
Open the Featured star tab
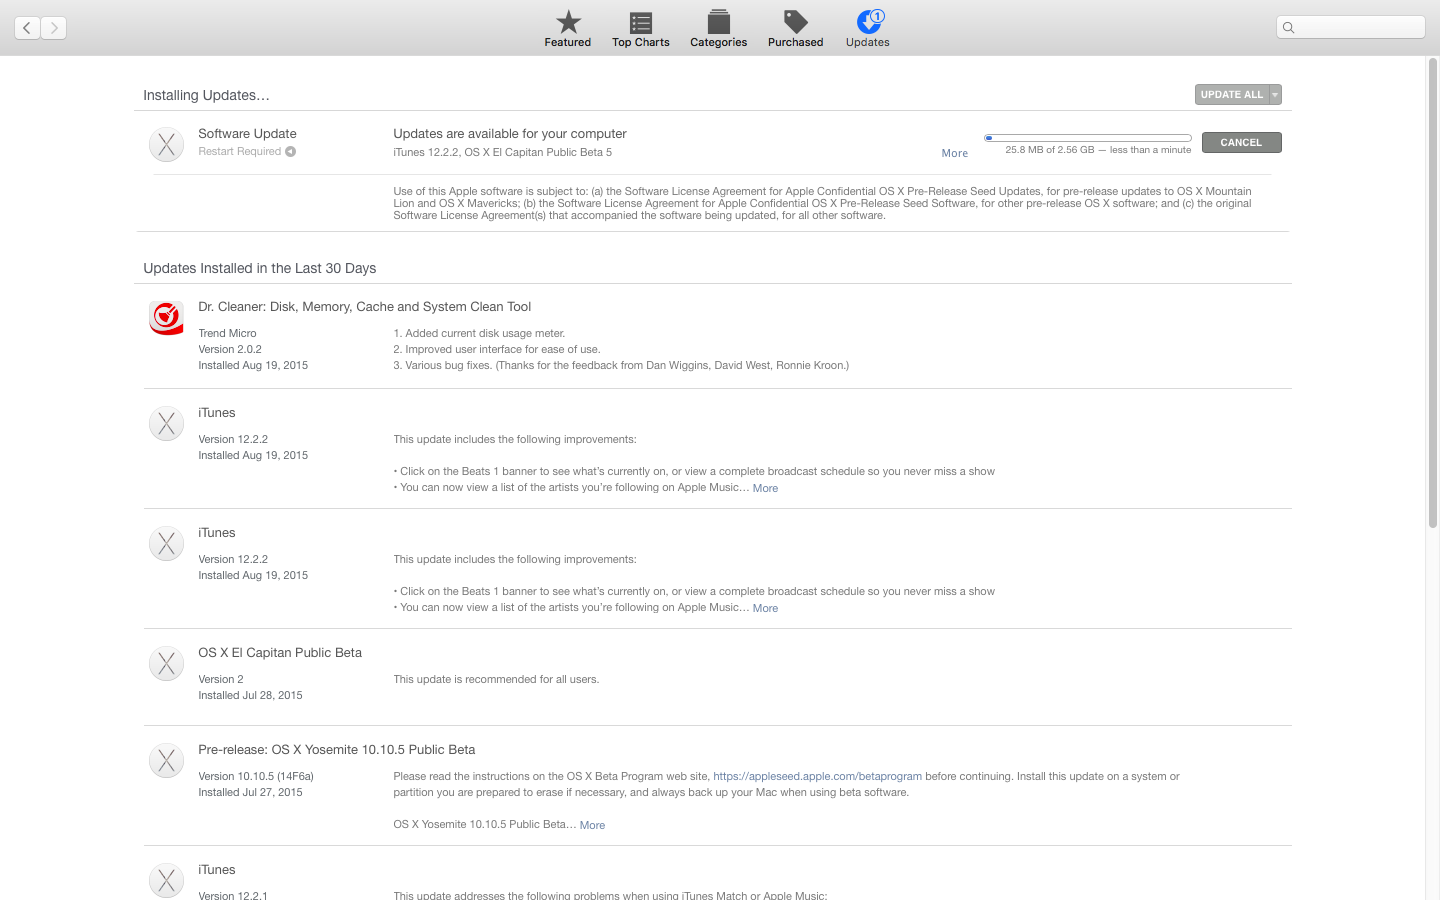click(568, 28)
